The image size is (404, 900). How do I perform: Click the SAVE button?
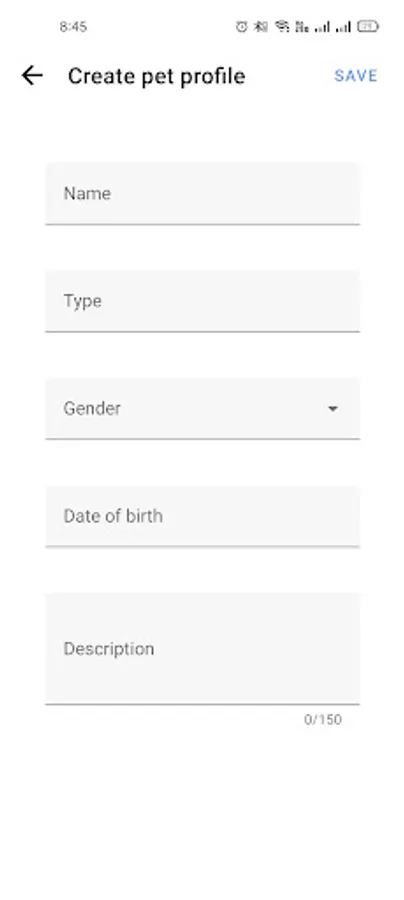[356, 76]
